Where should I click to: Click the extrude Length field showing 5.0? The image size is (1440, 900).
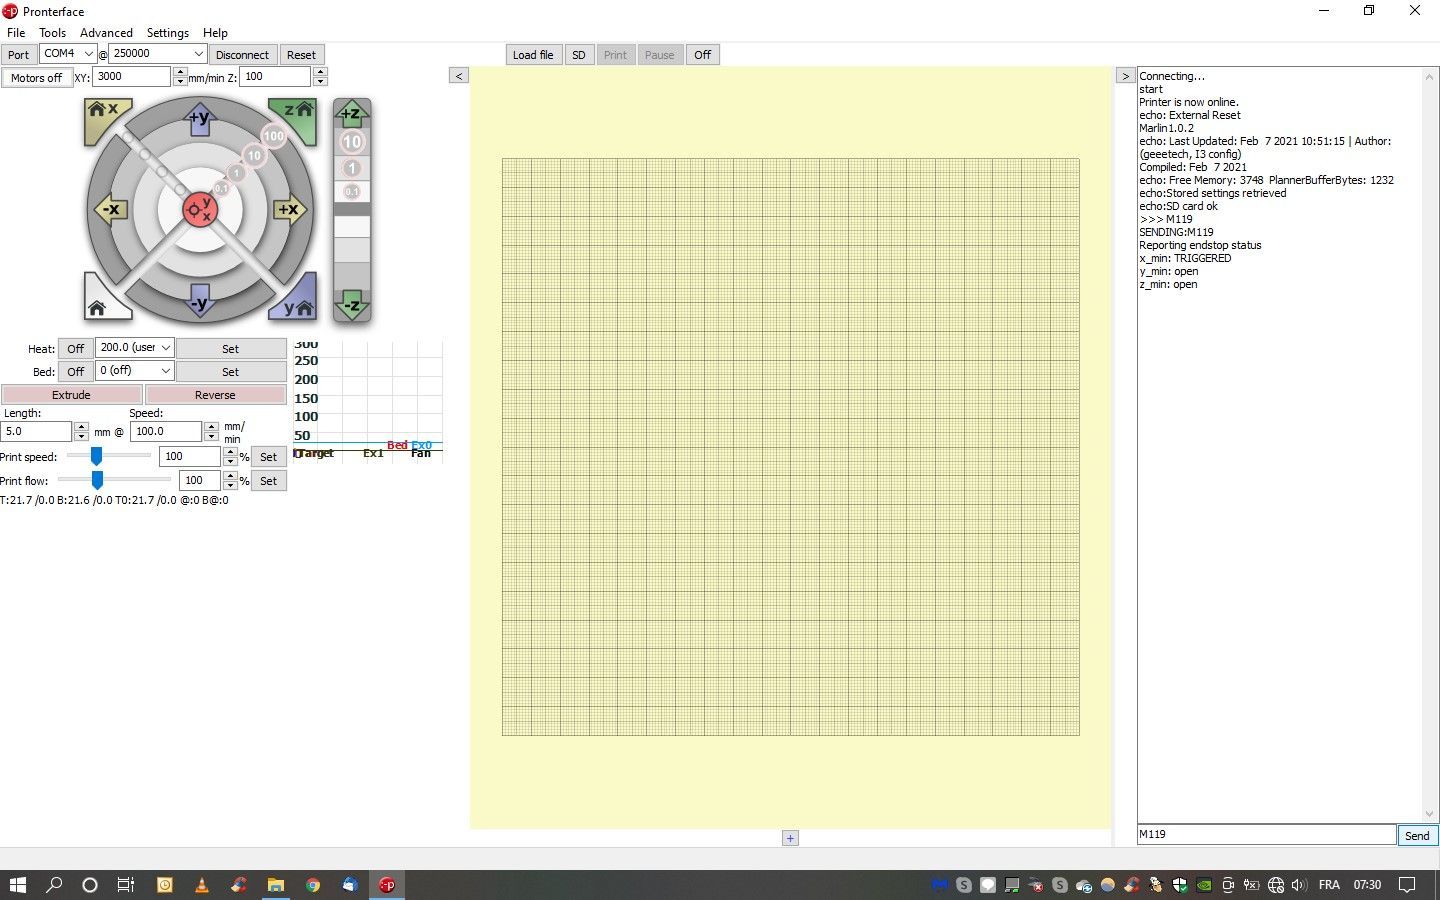(x=36, y=431)
